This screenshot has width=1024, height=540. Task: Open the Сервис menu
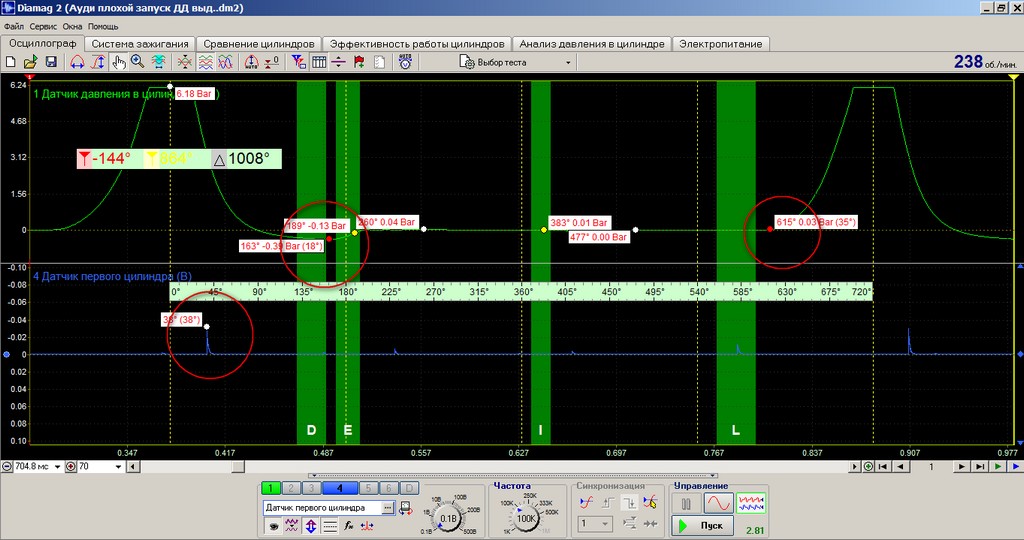point(43,27)
